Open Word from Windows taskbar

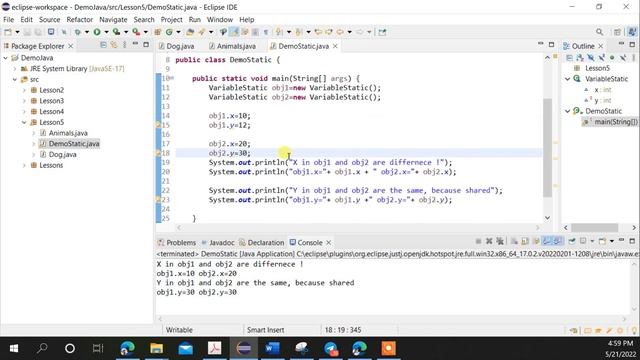(272, 348)
